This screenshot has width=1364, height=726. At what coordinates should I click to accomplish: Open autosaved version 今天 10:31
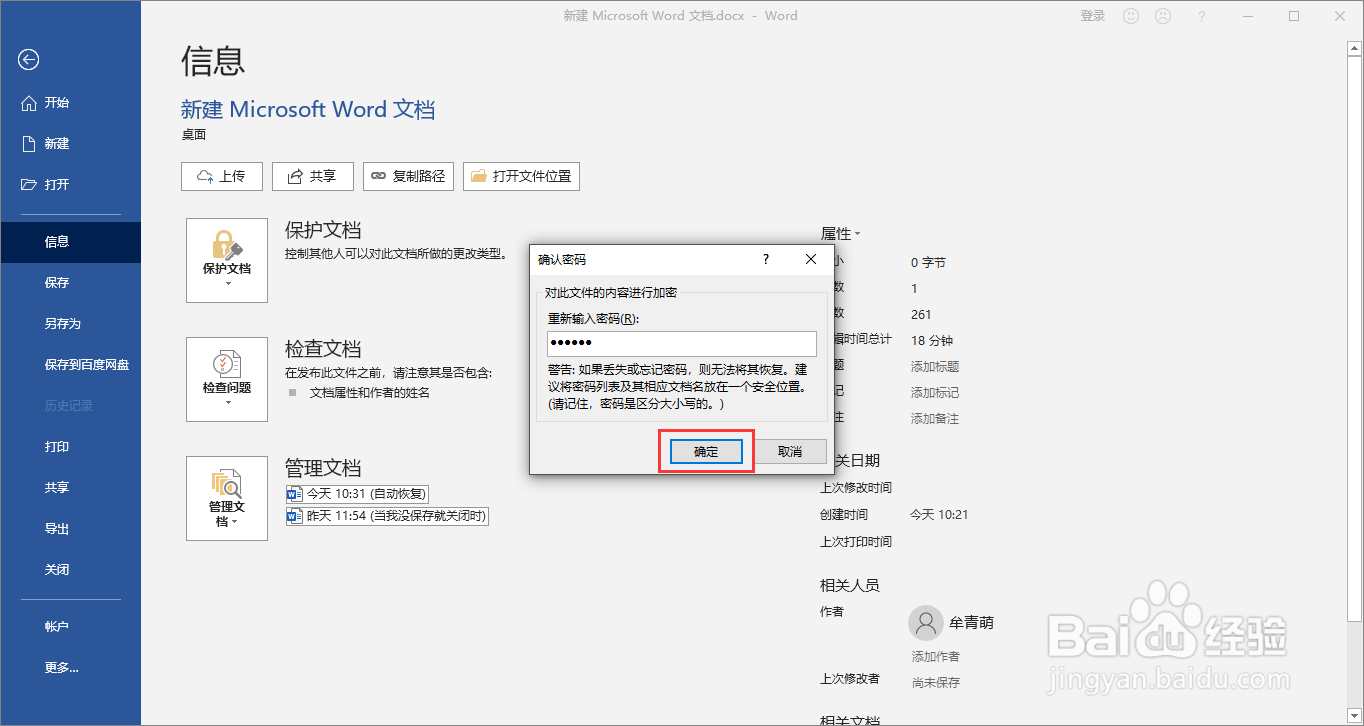tap(357, 494)
